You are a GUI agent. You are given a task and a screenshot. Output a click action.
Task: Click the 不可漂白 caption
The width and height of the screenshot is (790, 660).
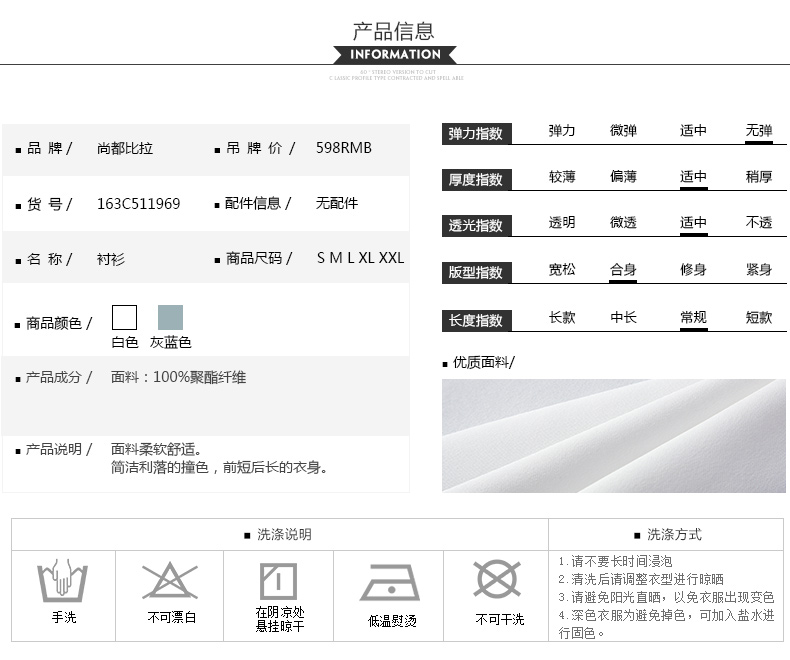(x=172, y=618)
